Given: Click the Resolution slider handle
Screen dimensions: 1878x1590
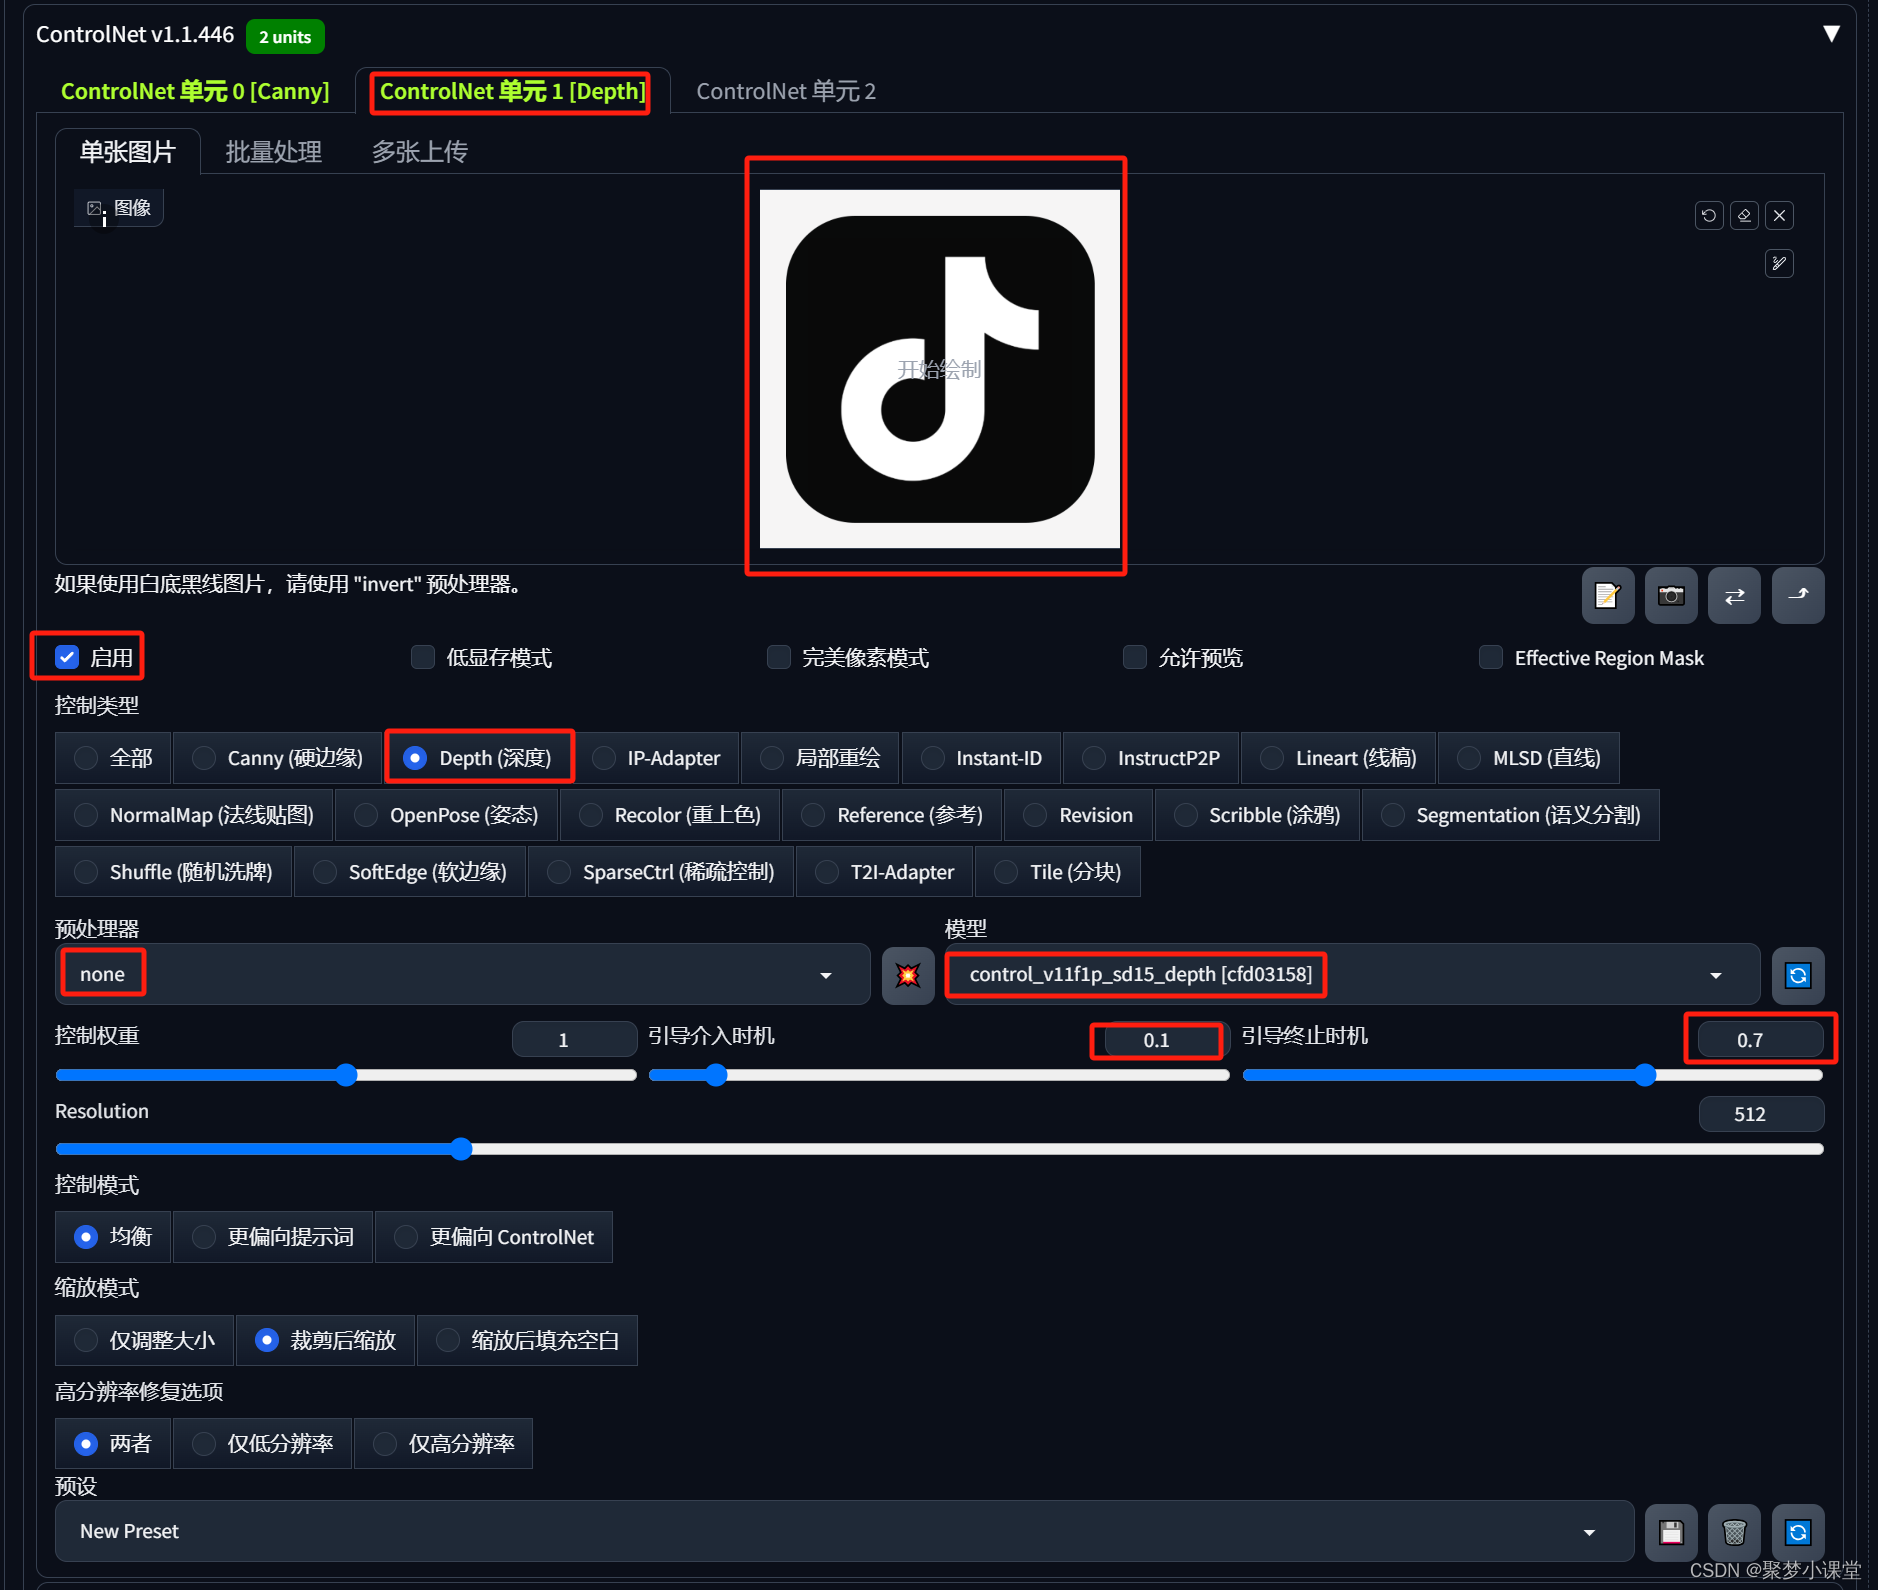Looking at the screenshot, I should click(461, 1149).
